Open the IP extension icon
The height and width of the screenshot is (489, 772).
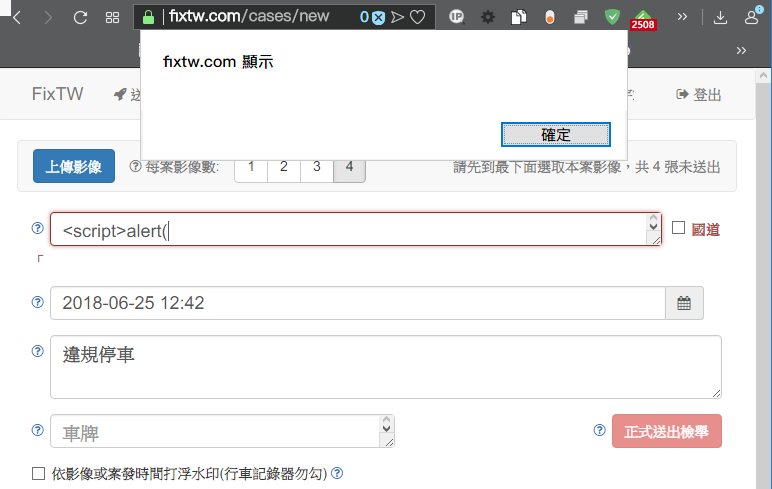coord(456,17)
